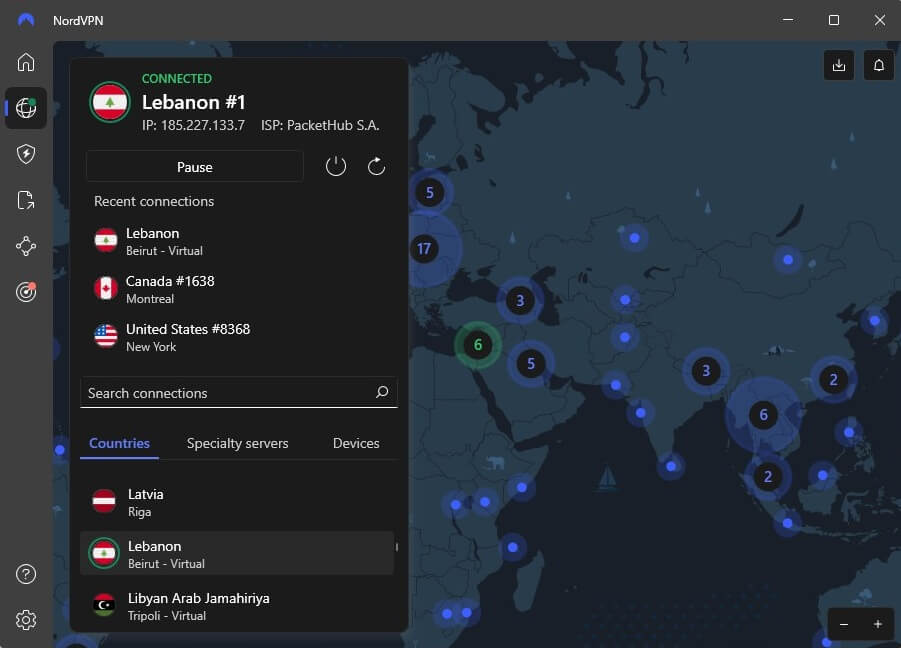This screenshot has height=648, width=901.
Task: Disconnect VPN with the power icon
Action: coord(335,166)
